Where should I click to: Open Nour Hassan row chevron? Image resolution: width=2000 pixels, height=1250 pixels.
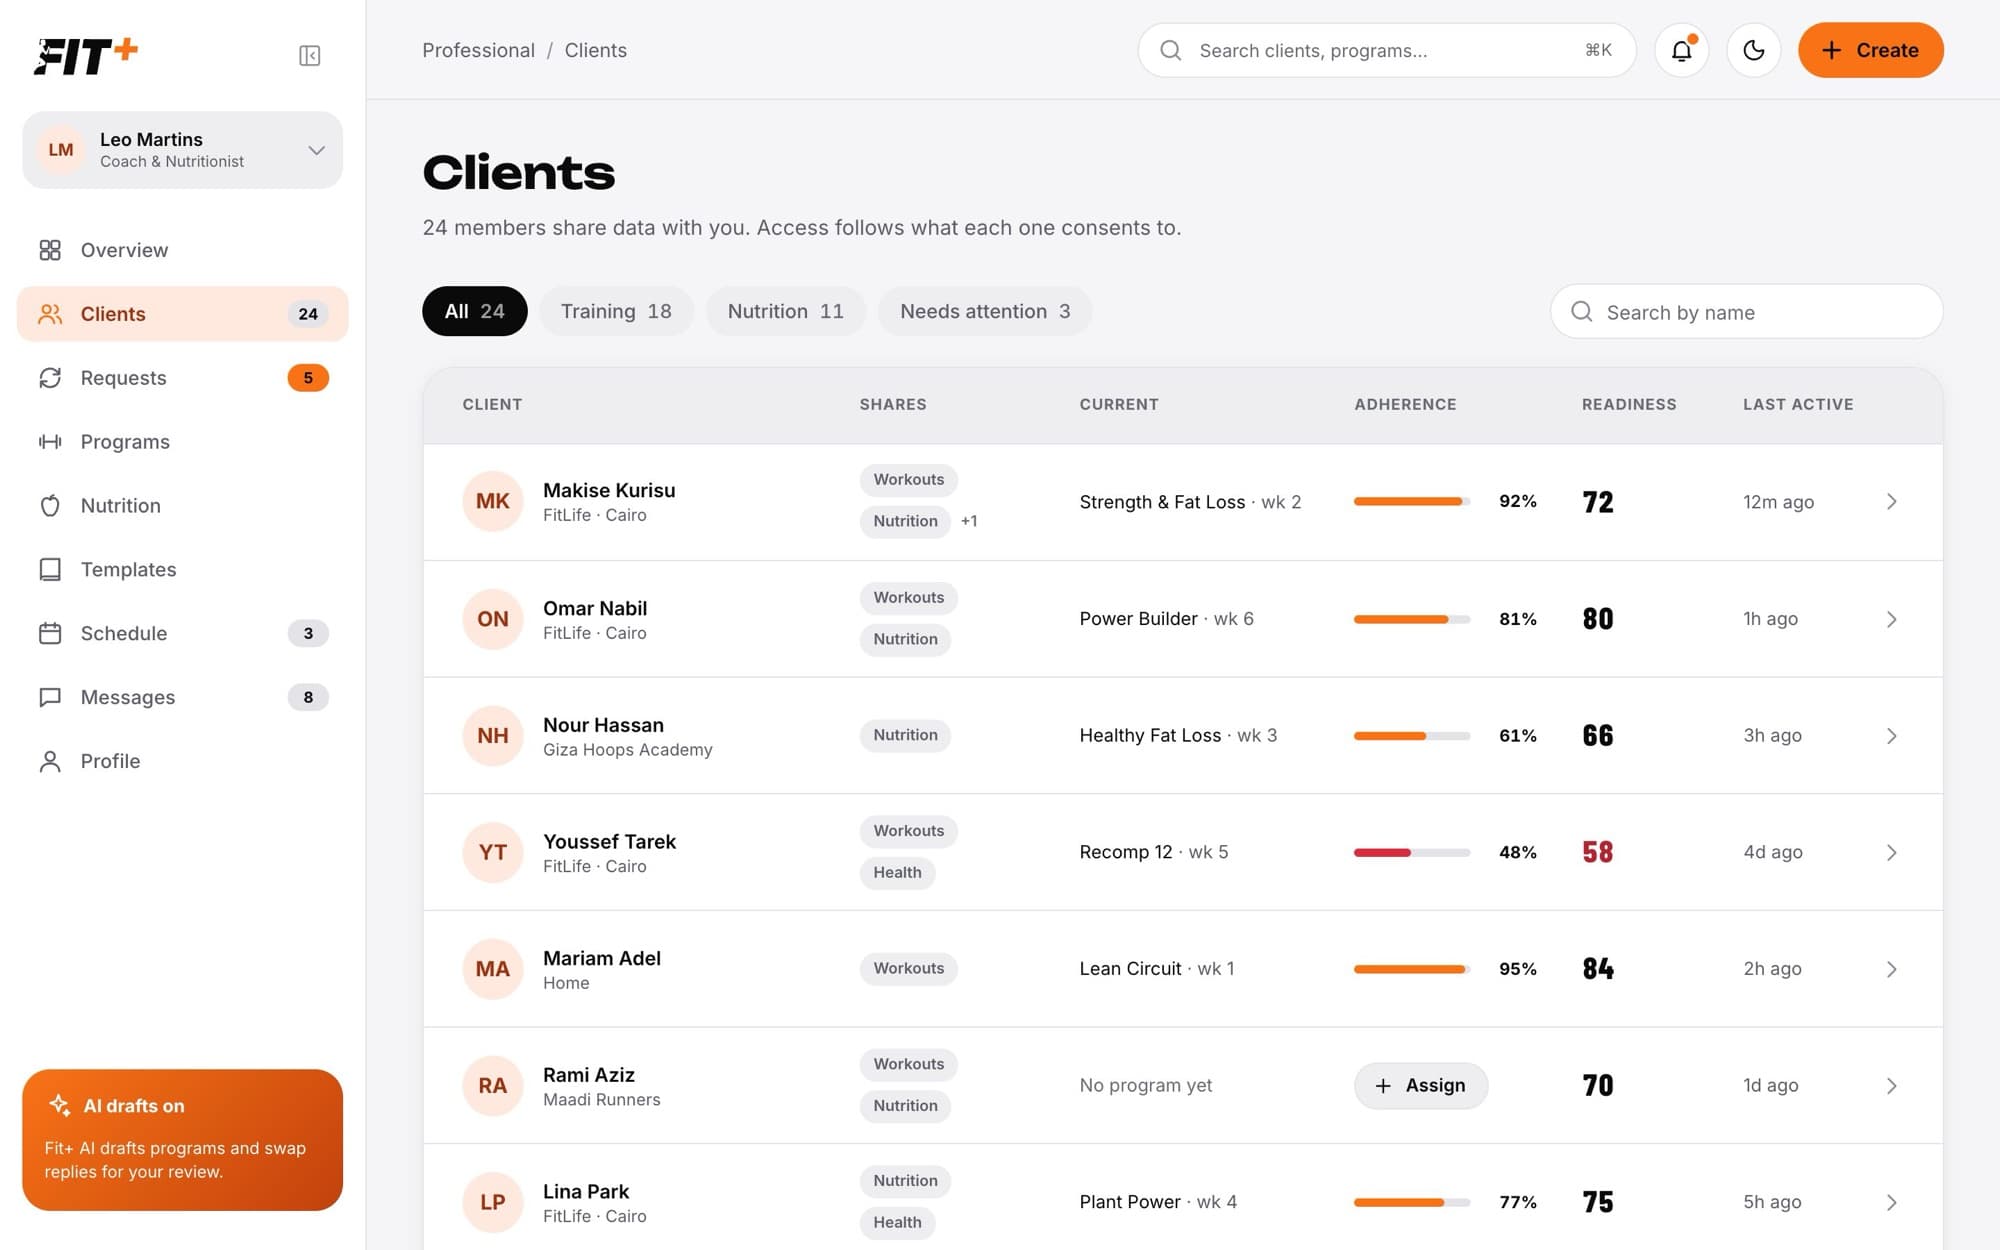coord(1891,736)
